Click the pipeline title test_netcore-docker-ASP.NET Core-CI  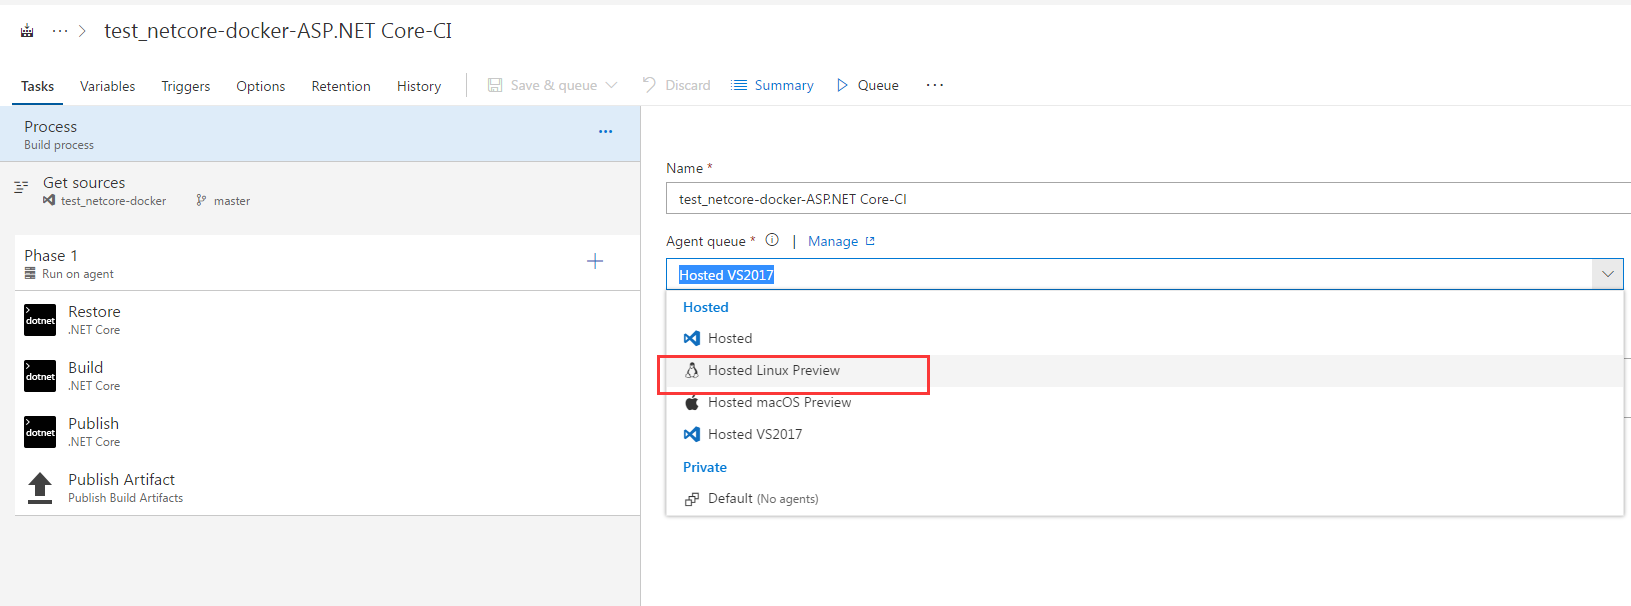[x=278, y=31]
